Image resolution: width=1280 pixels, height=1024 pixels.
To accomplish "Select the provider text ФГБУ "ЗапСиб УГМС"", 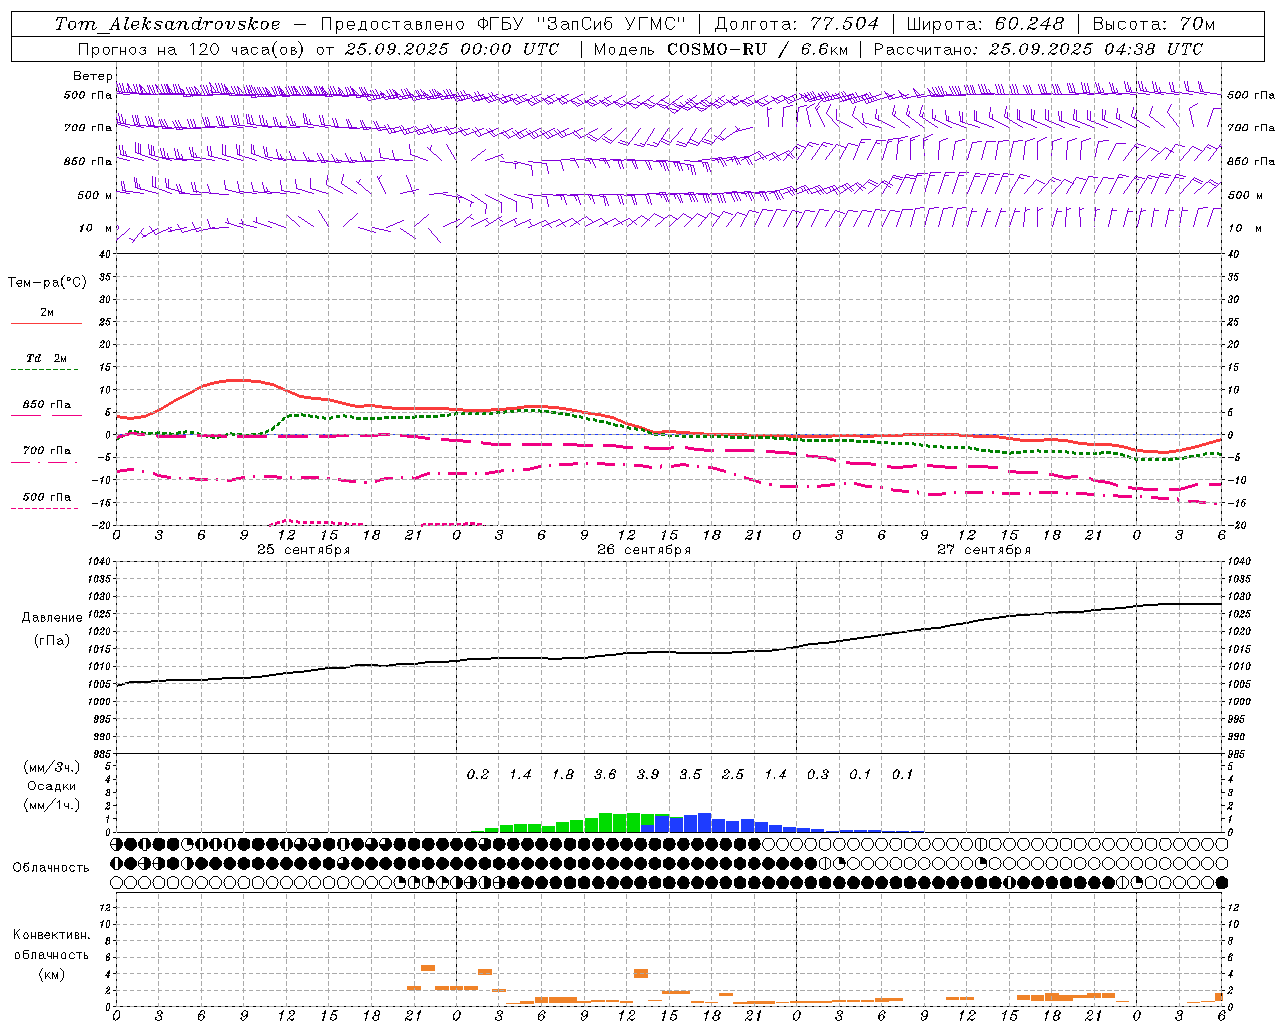I will (580, 24).
